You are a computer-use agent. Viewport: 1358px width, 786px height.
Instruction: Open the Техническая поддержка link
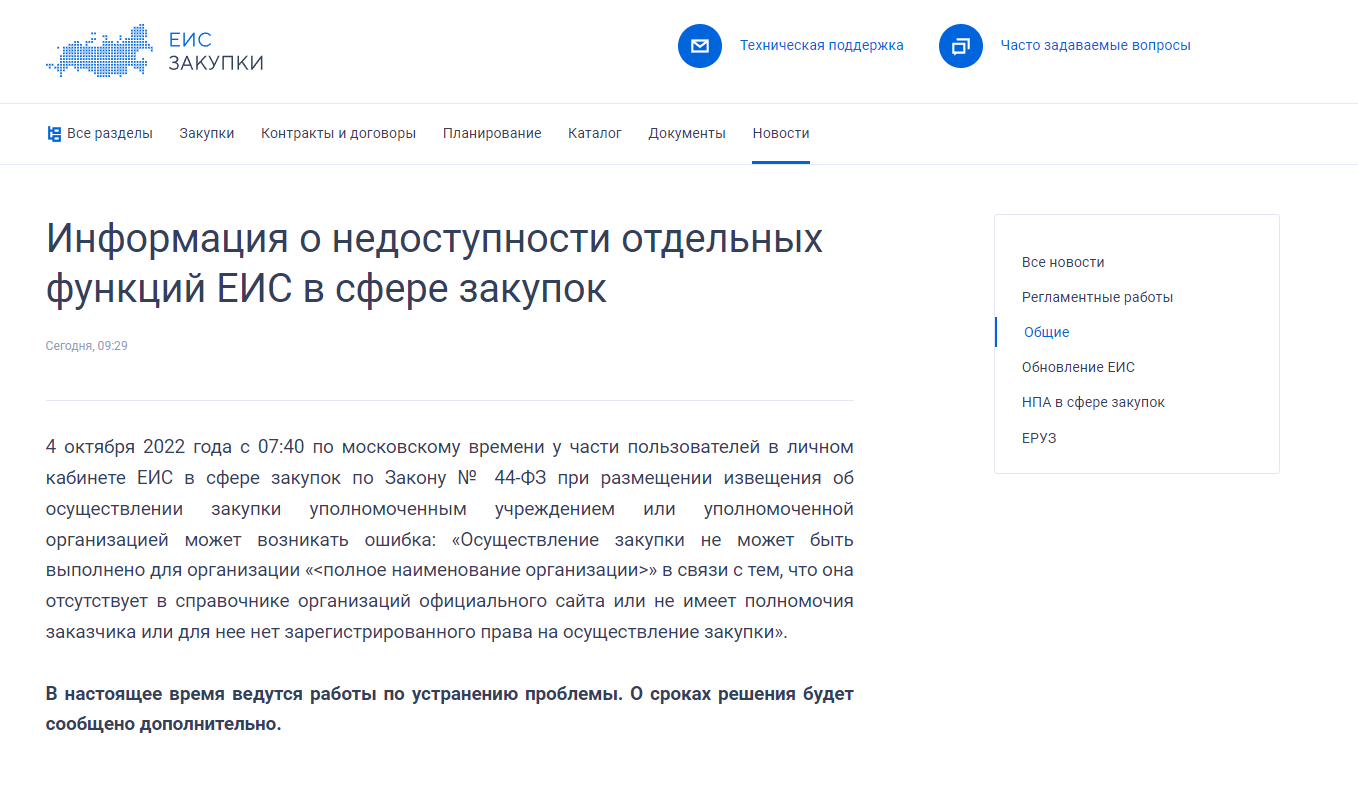[821, 45]
